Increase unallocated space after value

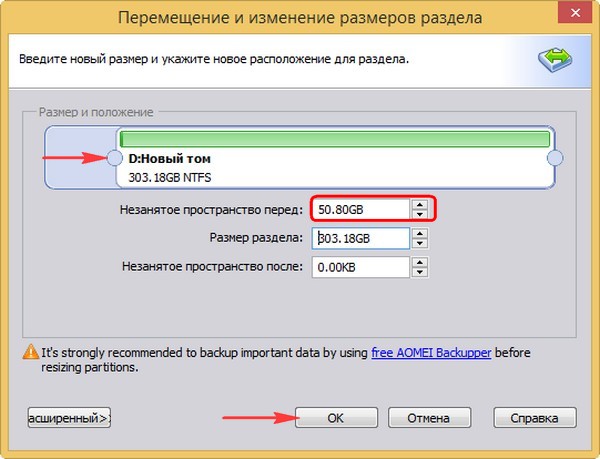coord(420,262)
